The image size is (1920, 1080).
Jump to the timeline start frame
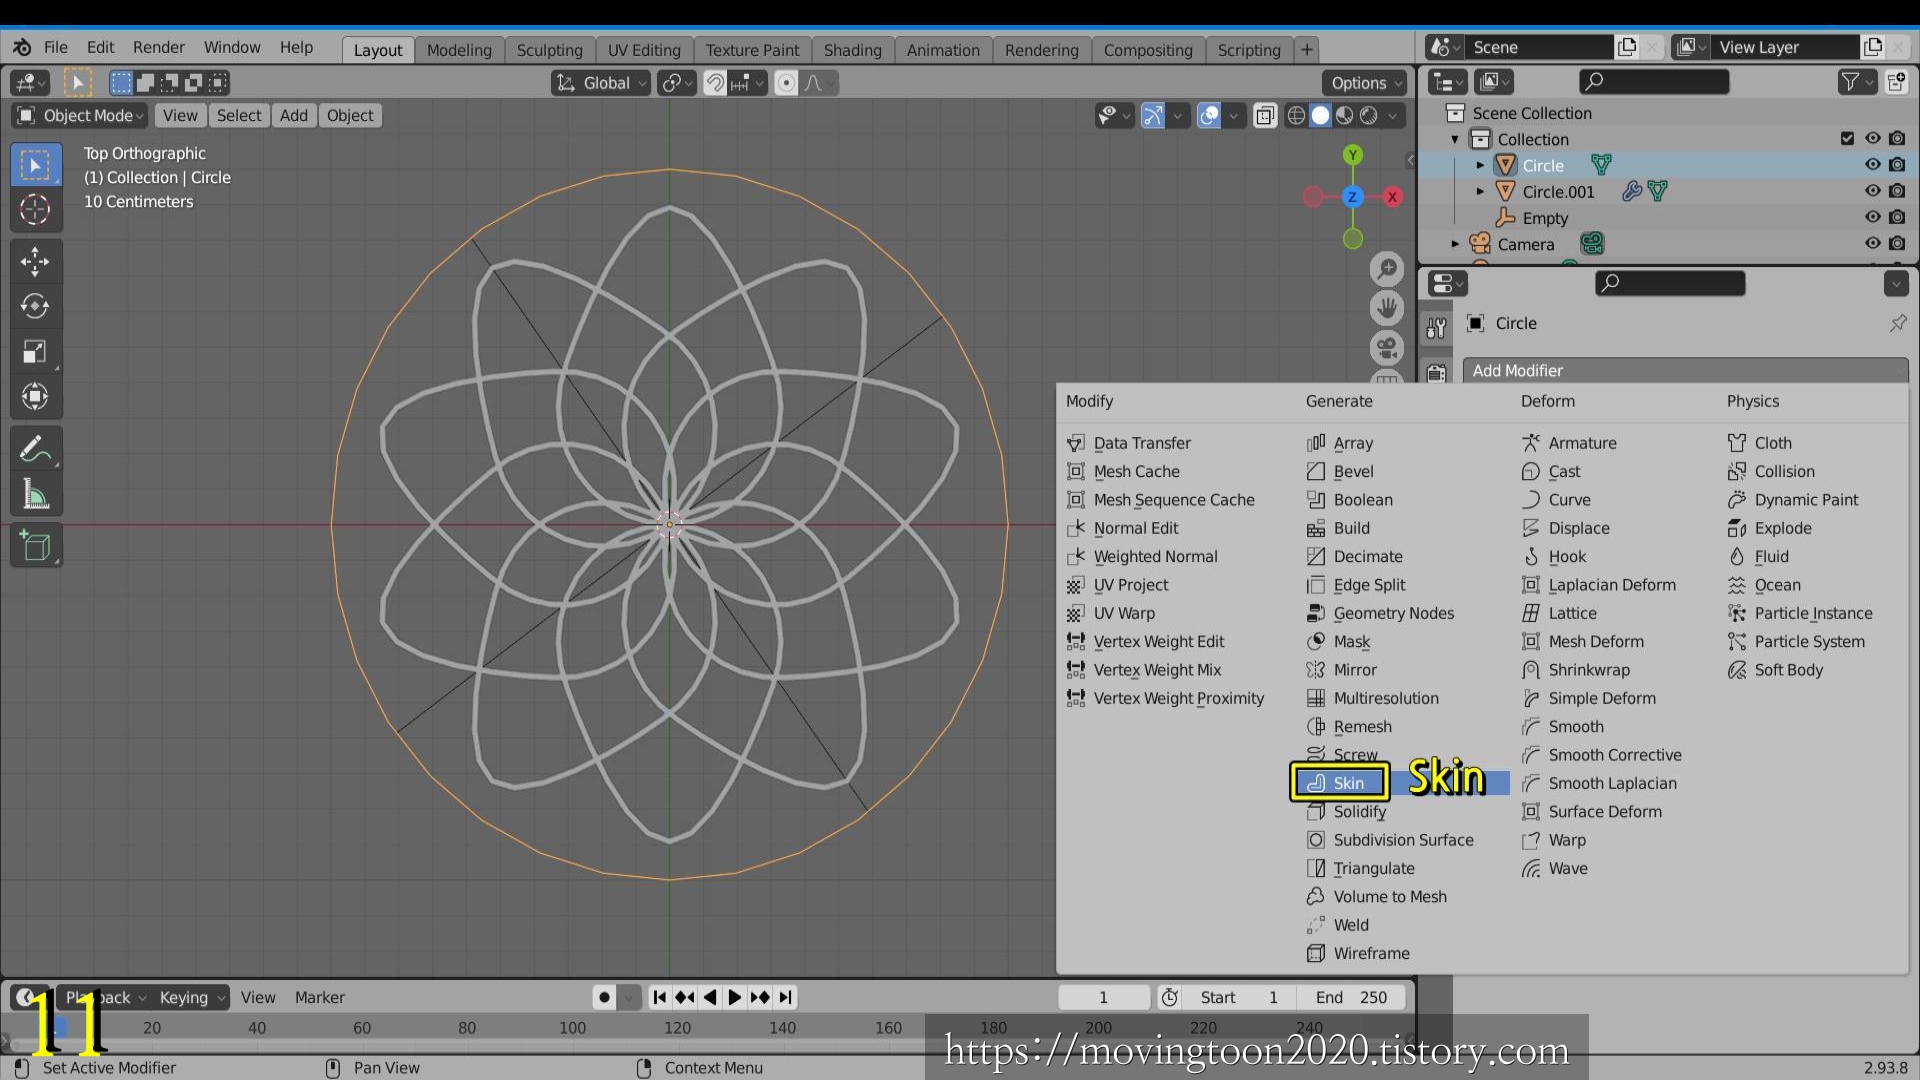pyautogui.click(x=660, y=997)
